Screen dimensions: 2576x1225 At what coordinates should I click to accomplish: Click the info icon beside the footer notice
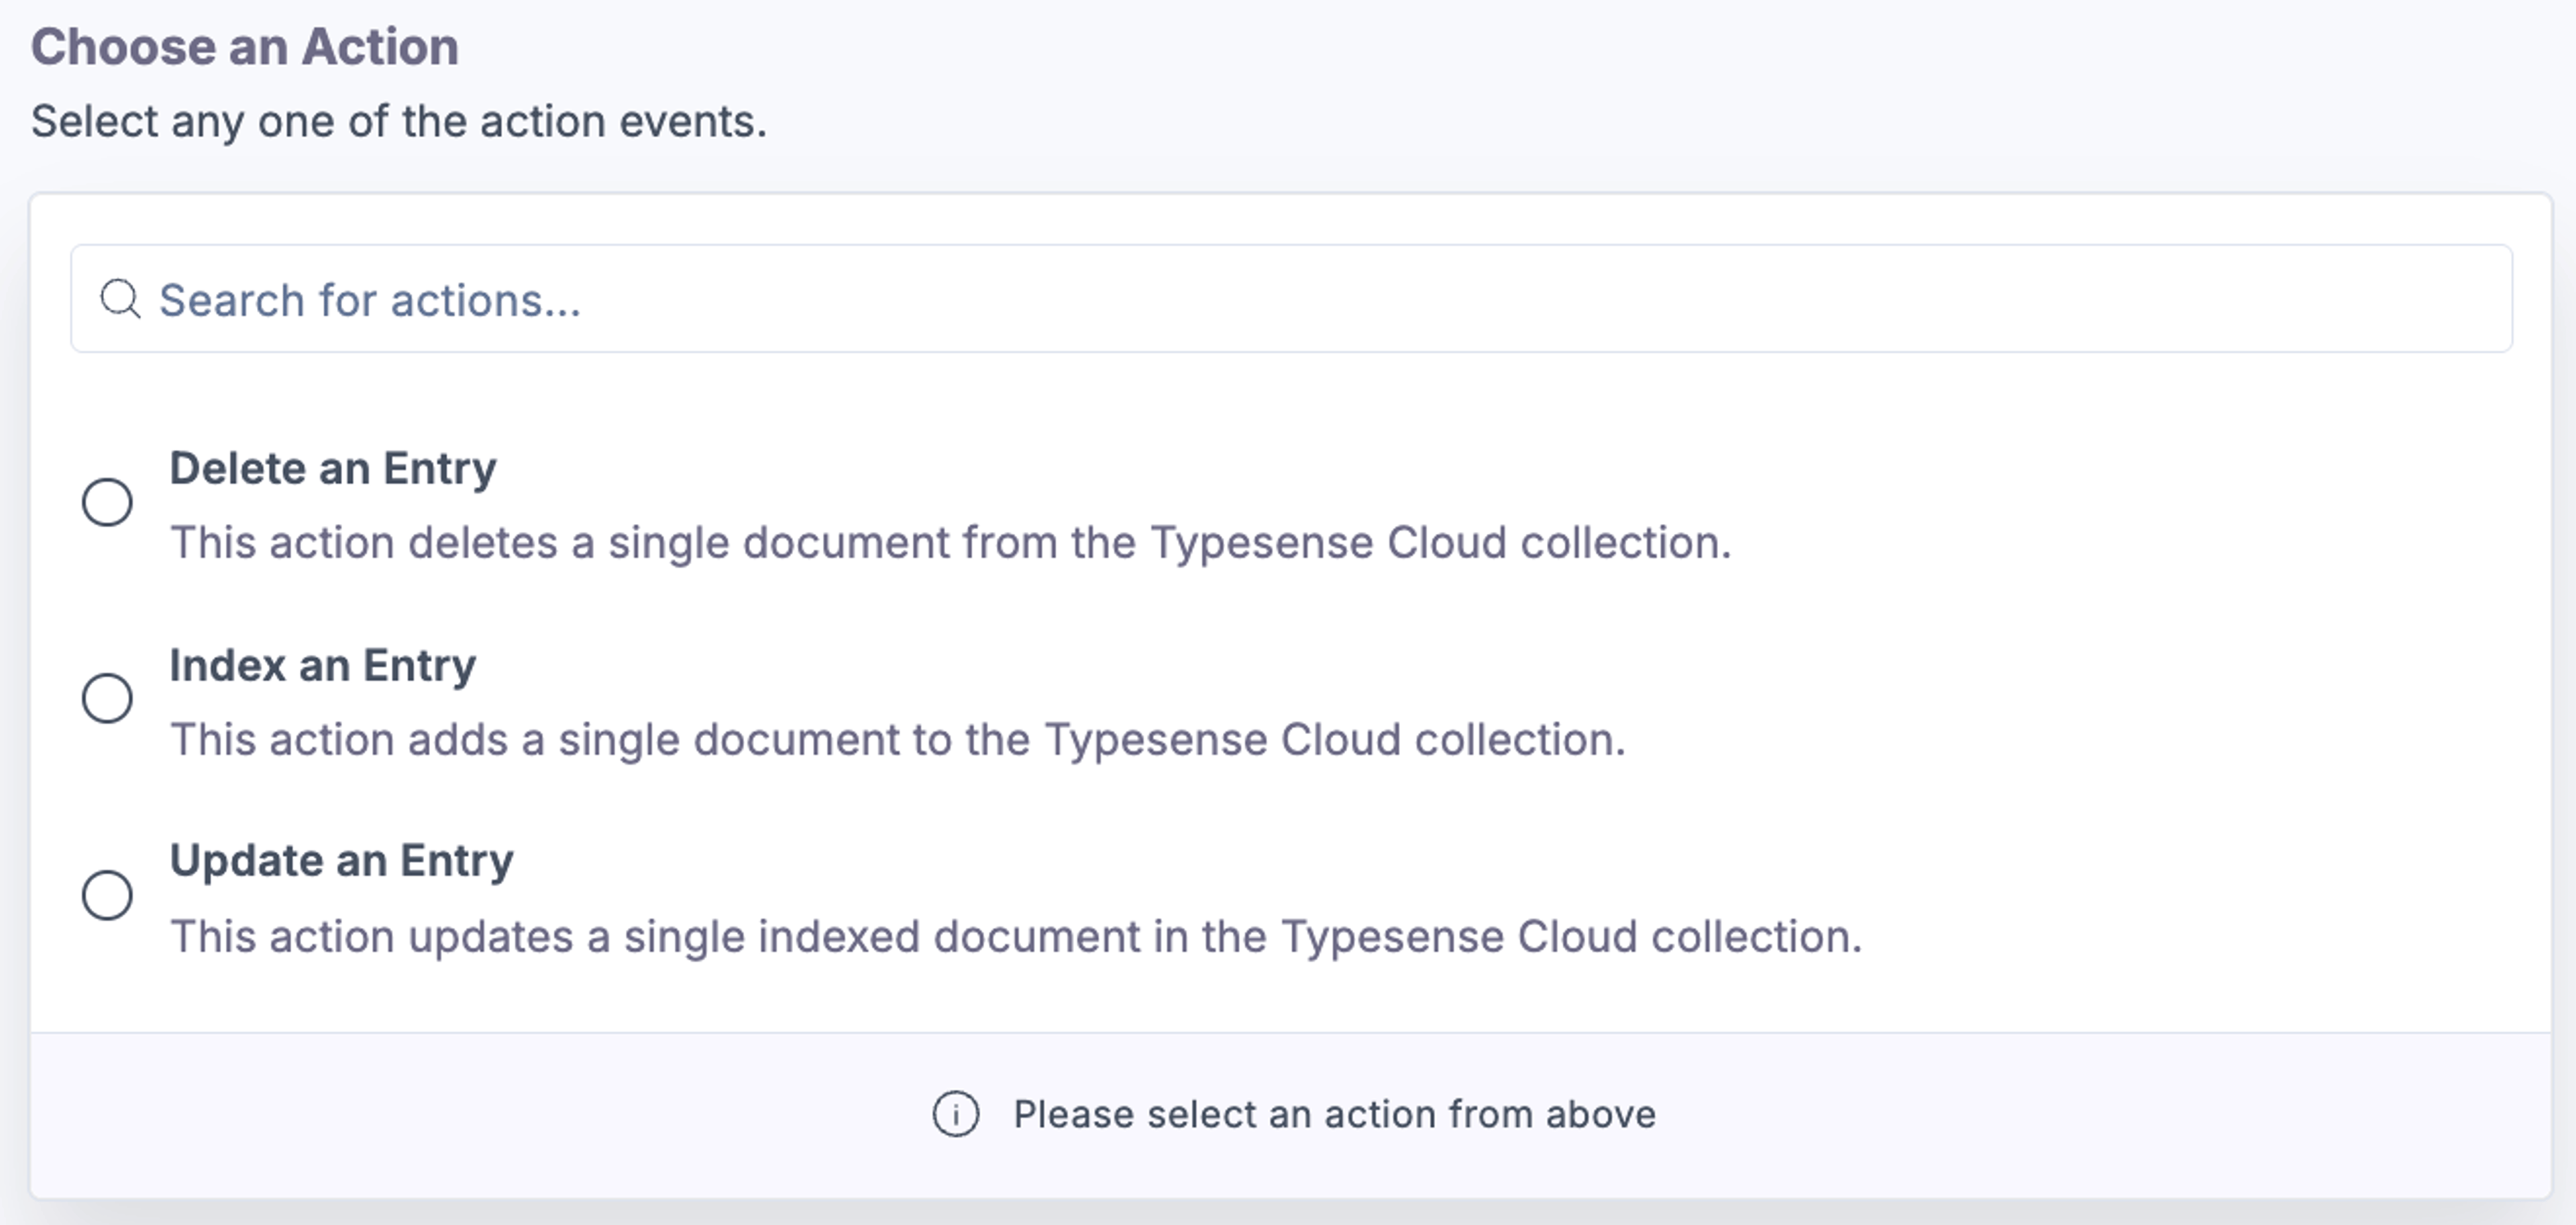956,1114
